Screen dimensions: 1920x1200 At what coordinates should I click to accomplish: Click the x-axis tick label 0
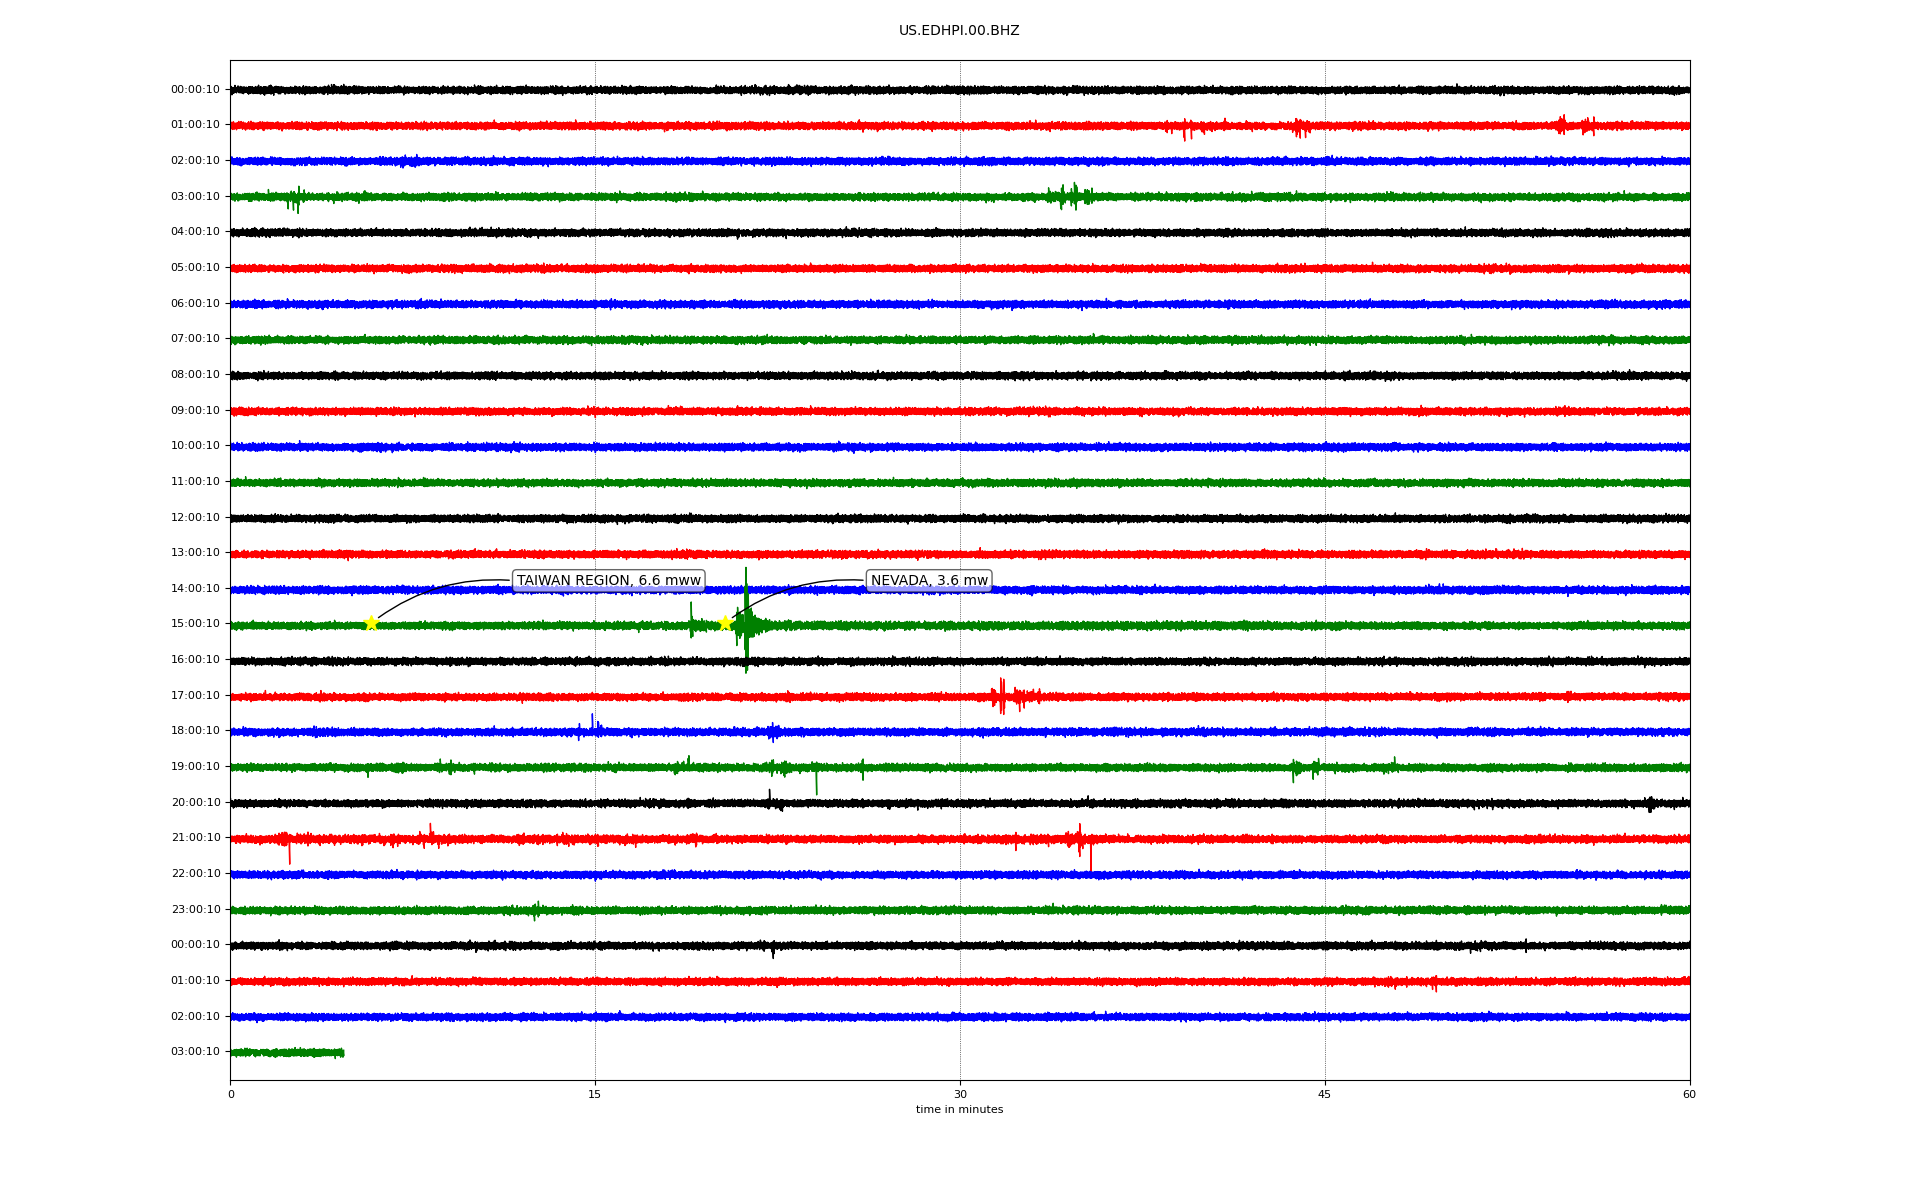pos(231,1094)
